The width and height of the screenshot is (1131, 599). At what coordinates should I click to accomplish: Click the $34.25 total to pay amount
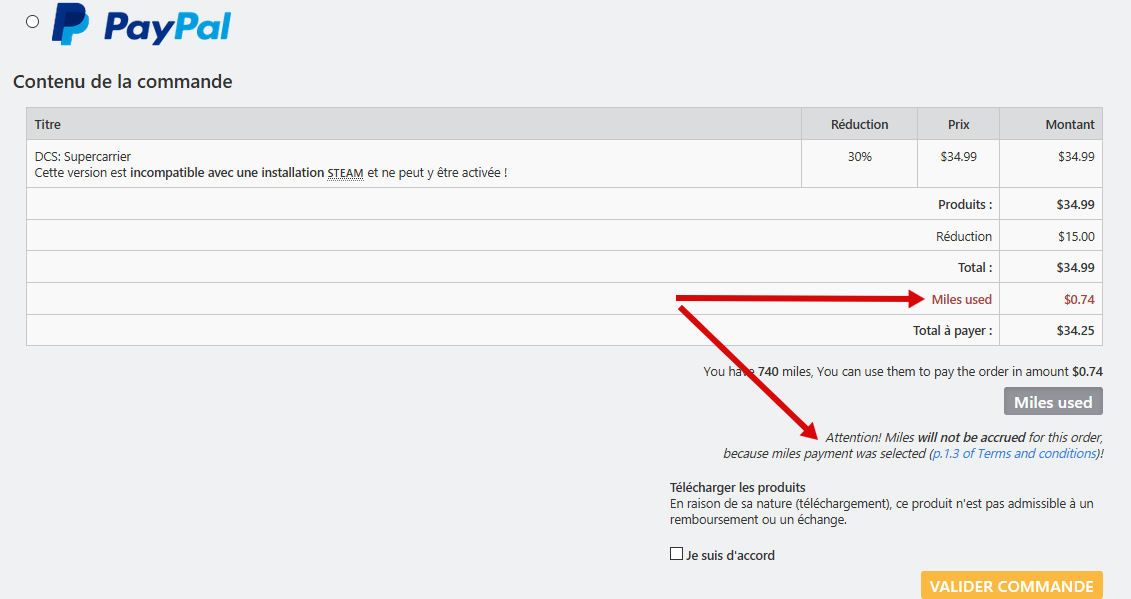tap(1075, 330)
